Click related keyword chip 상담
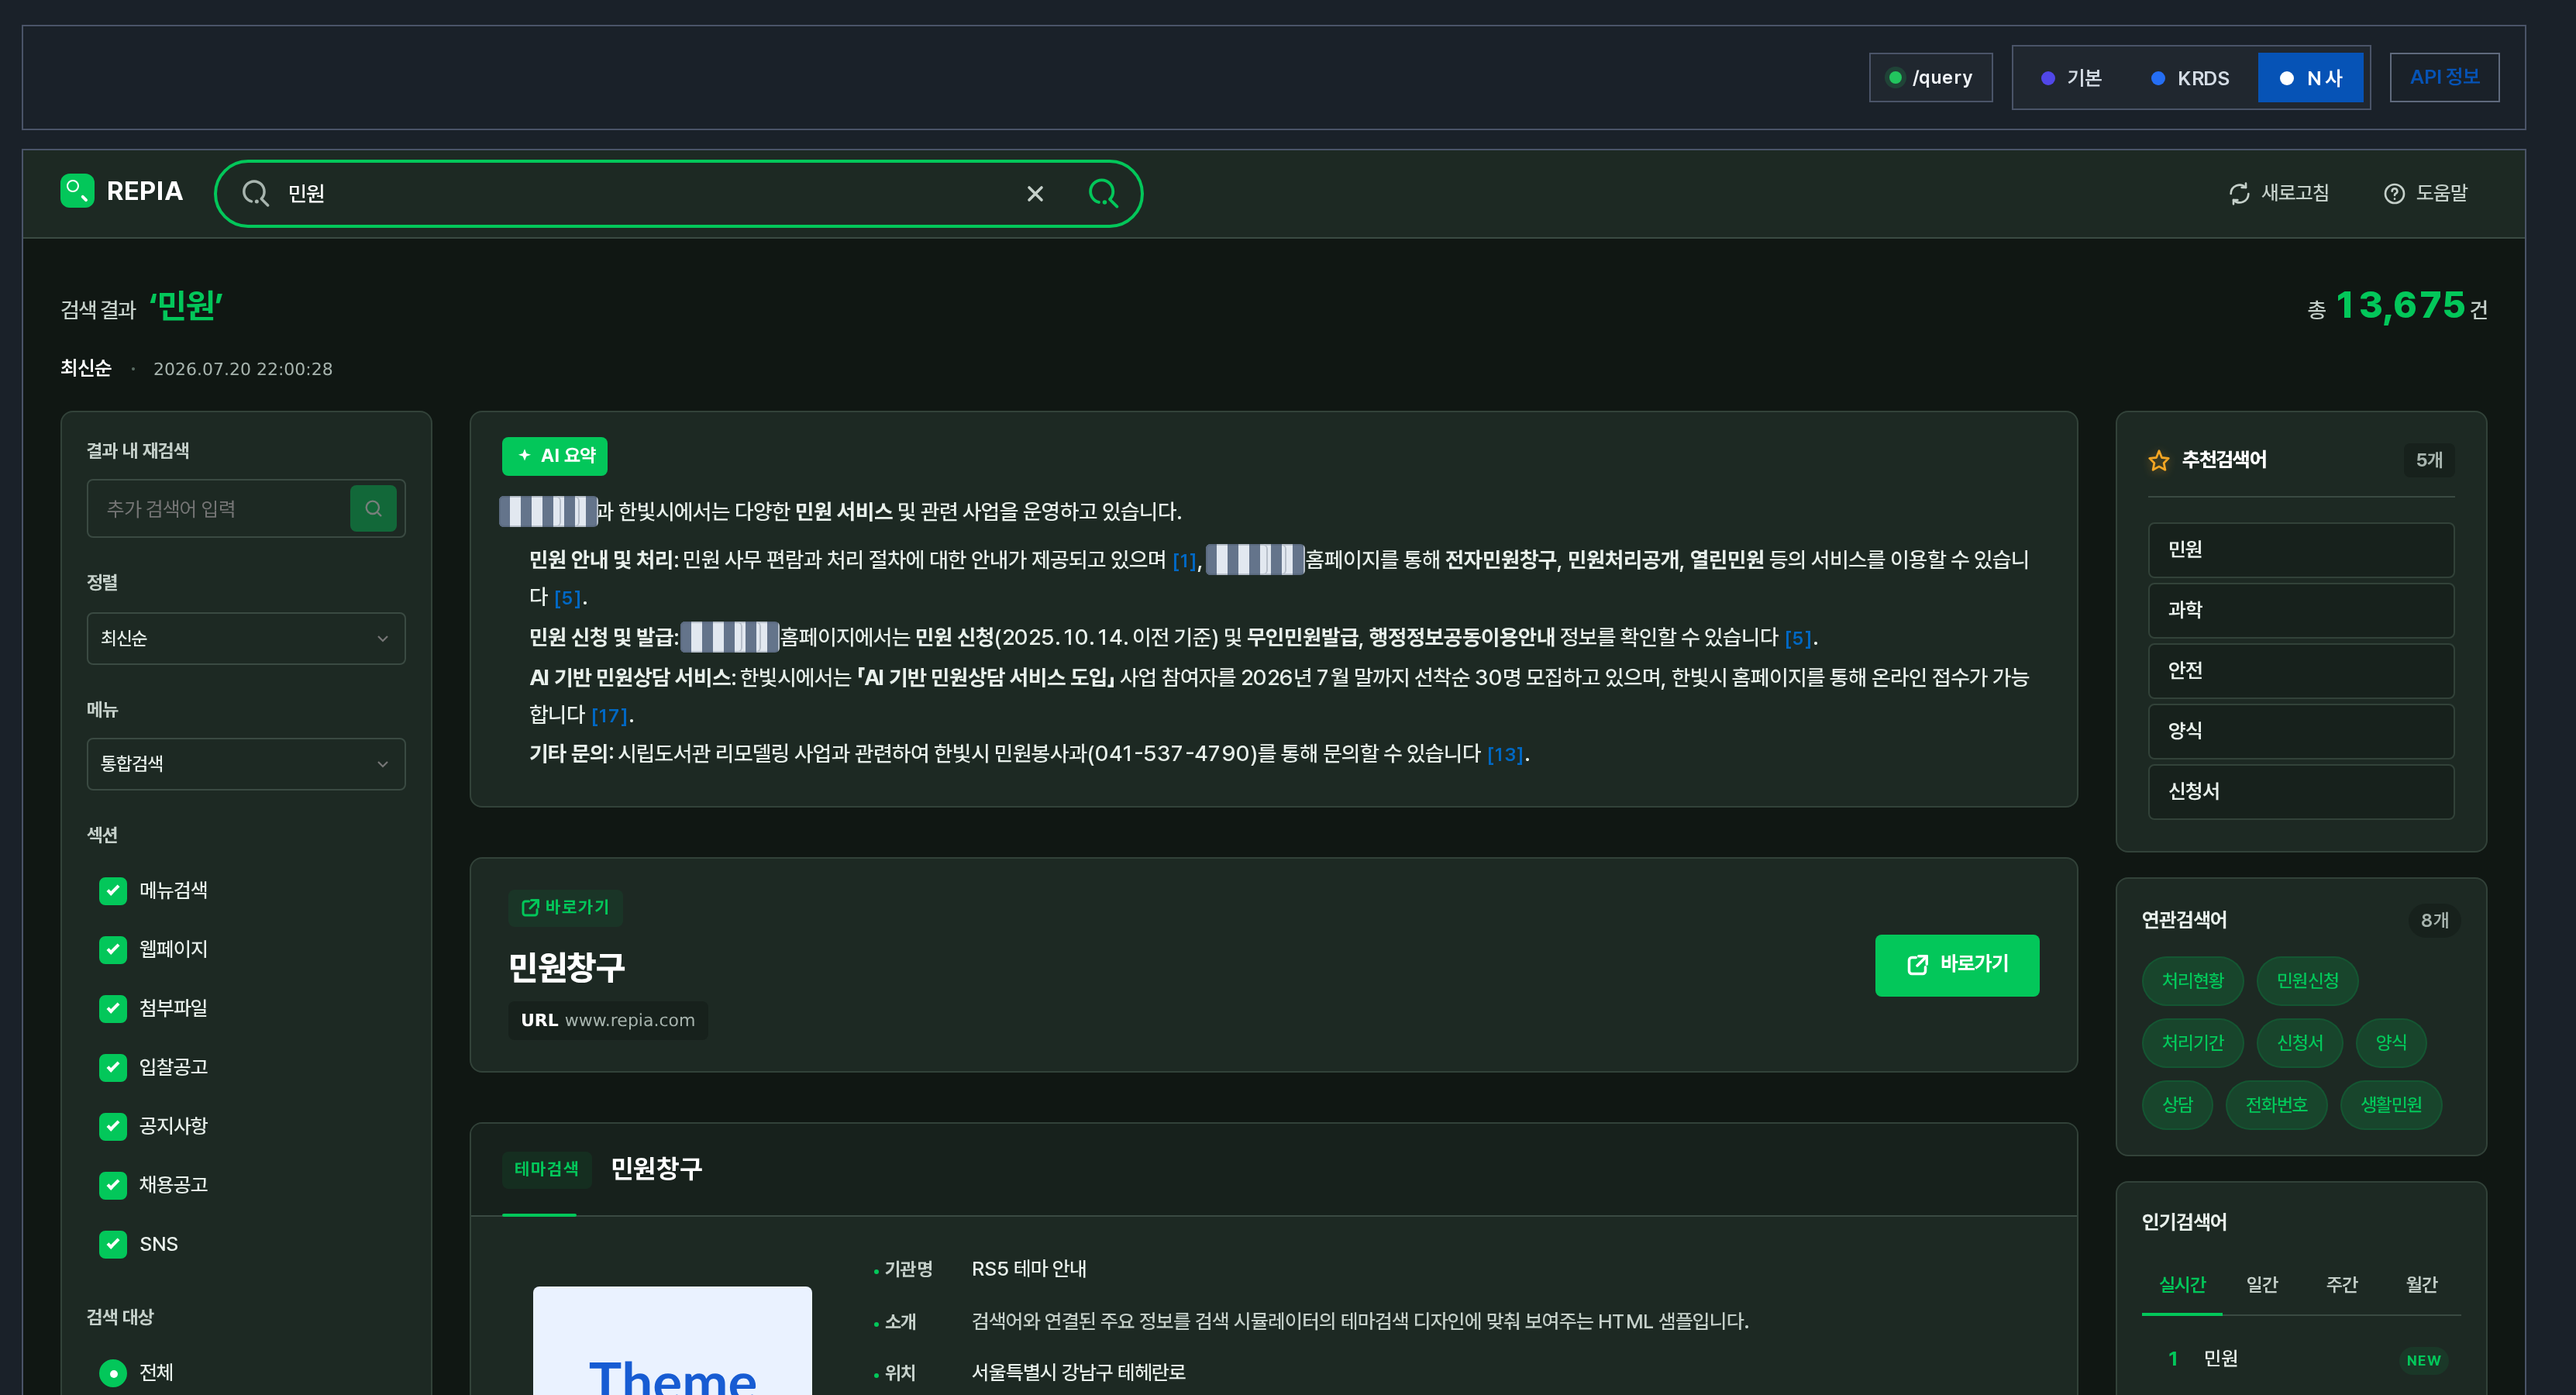The image size is (2576, 1395). [2177, 1105]
